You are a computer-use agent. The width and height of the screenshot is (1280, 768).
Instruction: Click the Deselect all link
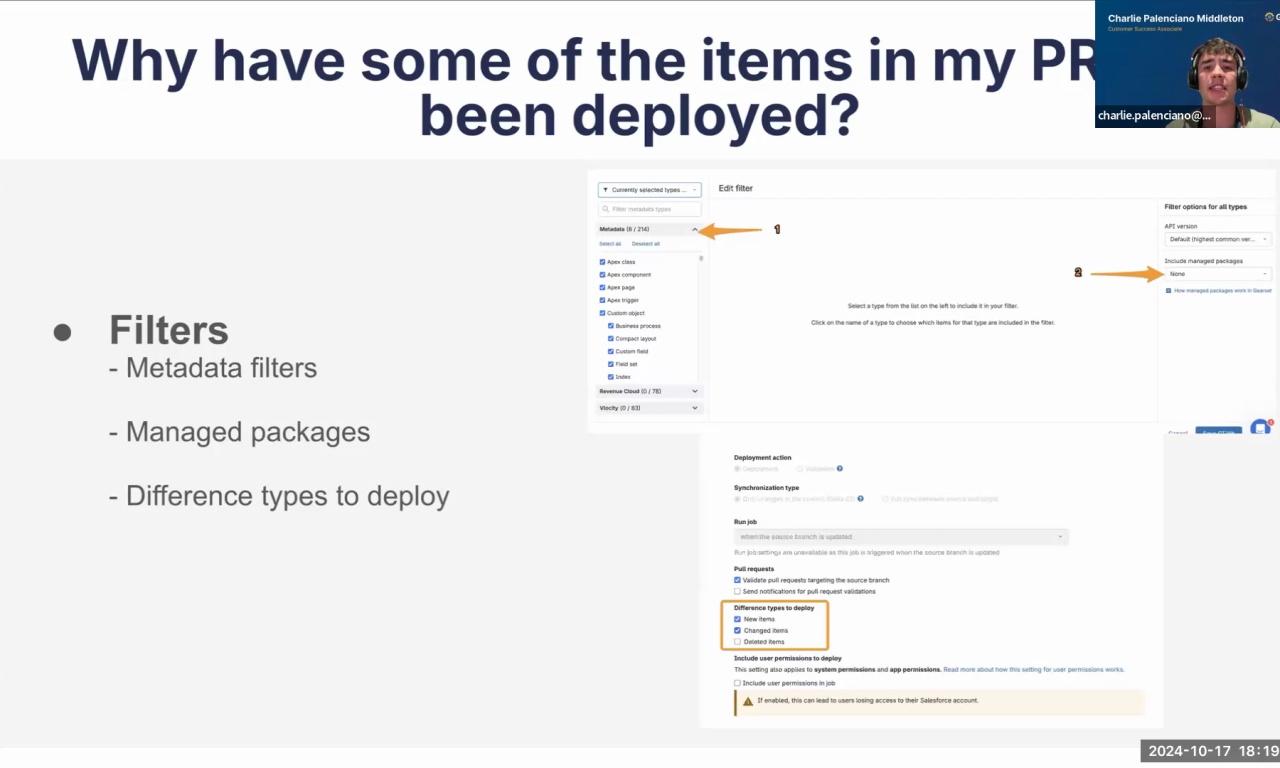[645, 244]
